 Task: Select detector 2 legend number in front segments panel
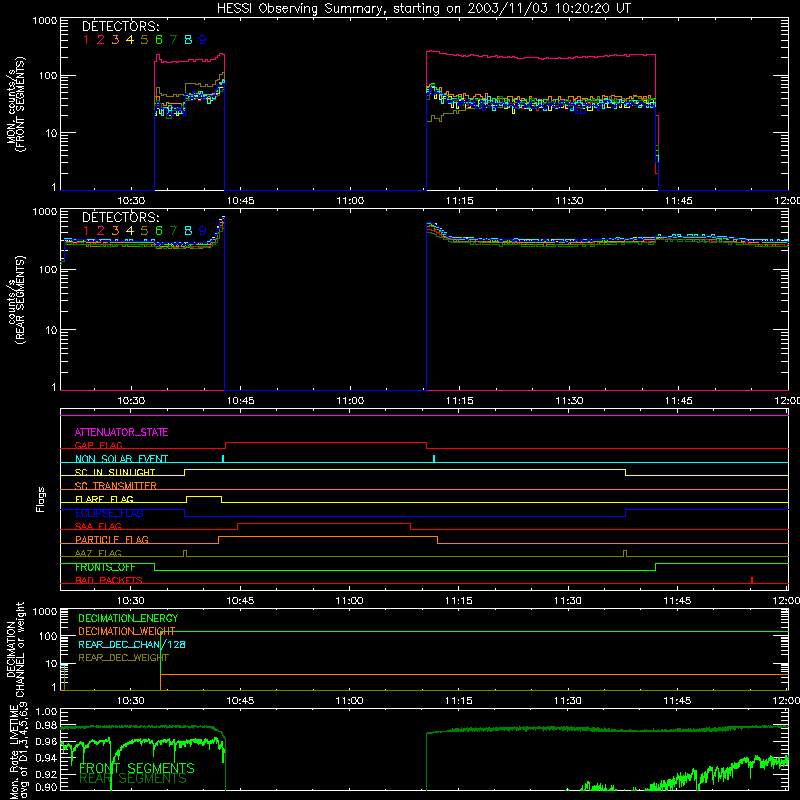tap(101, 40)
